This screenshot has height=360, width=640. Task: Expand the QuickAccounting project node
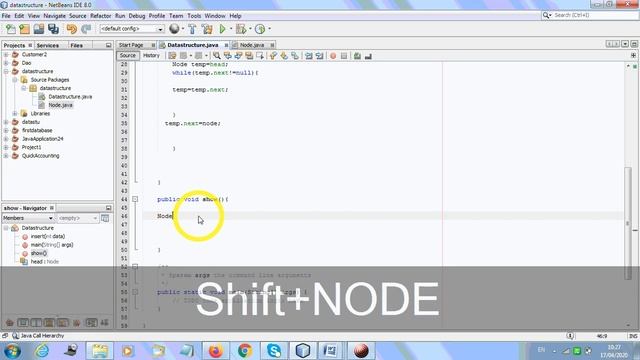pos(6,156)
